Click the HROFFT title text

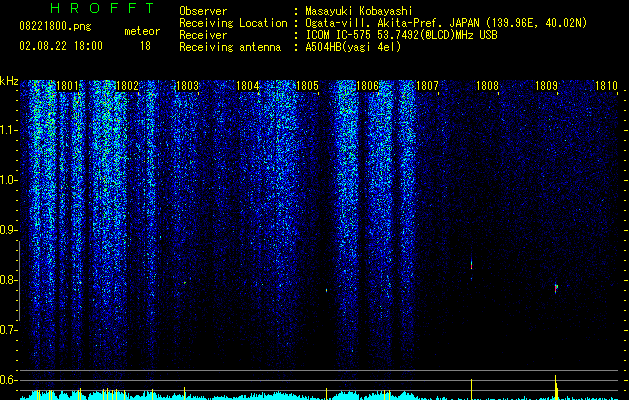(x=102, y=8)
